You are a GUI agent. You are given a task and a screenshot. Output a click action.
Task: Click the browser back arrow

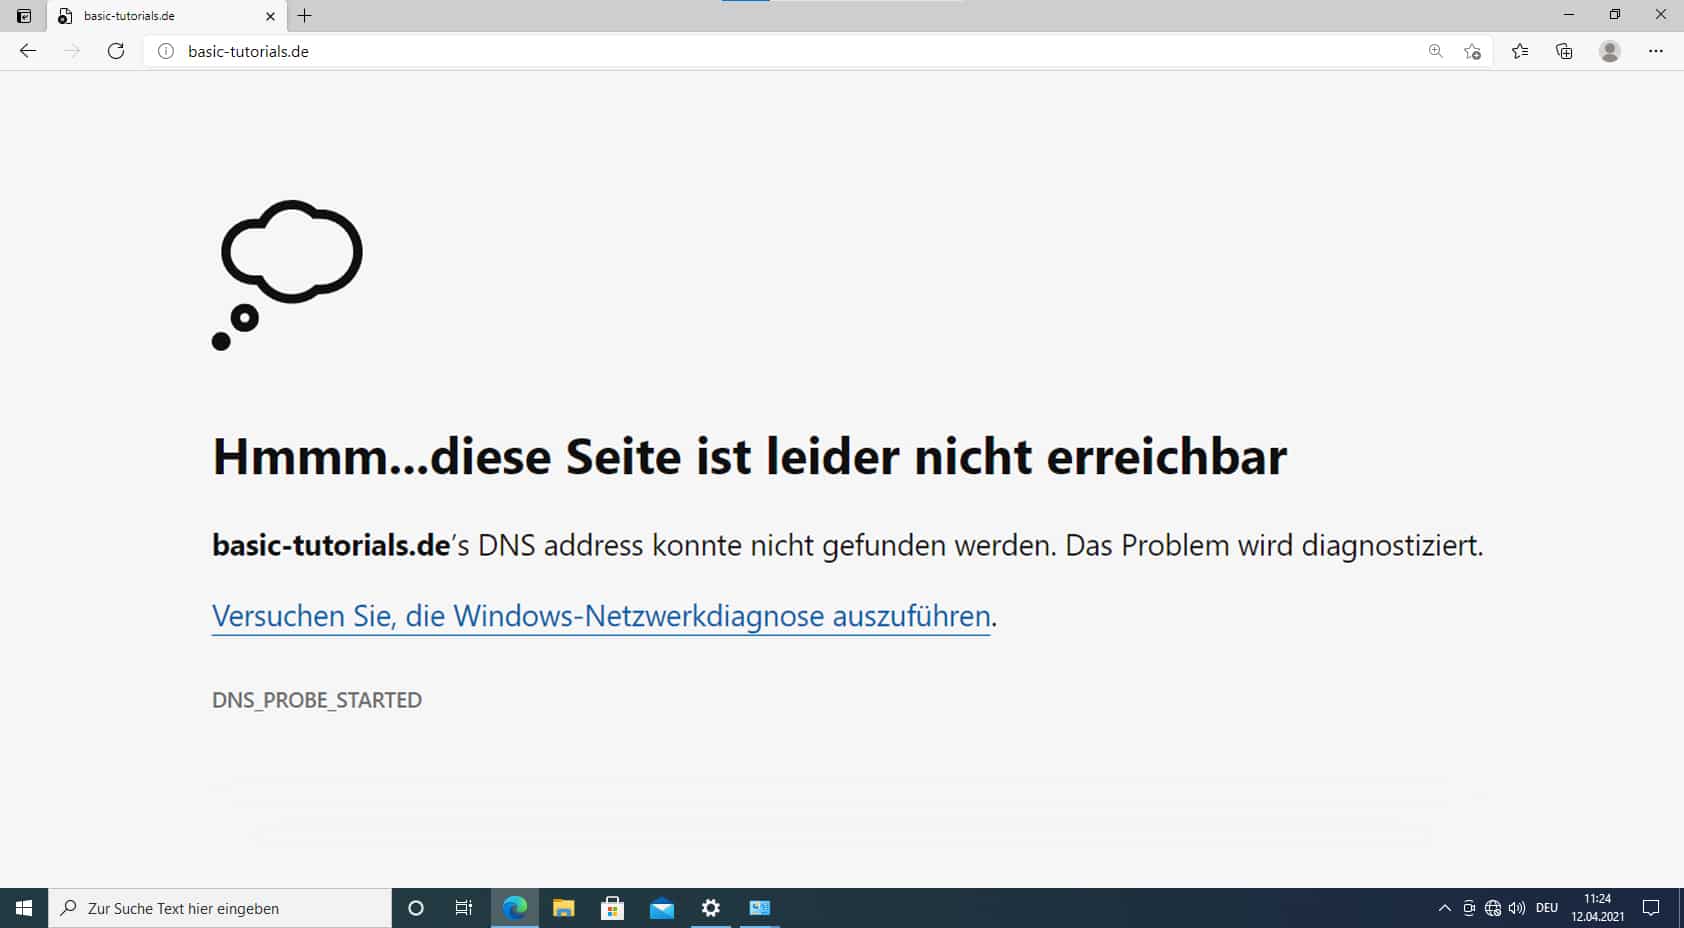tap(28, 51)
